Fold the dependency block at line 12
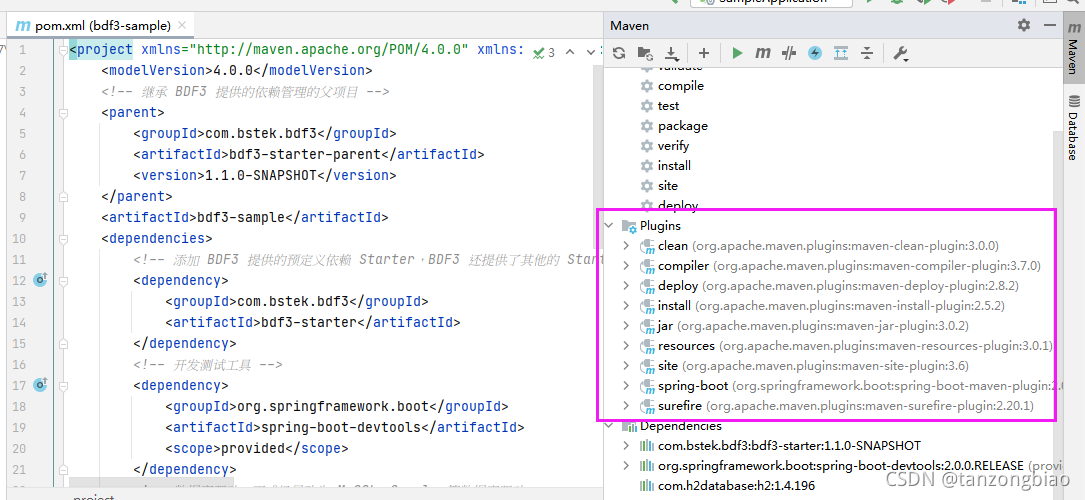The image size is (1085, 500). [63, 281]
